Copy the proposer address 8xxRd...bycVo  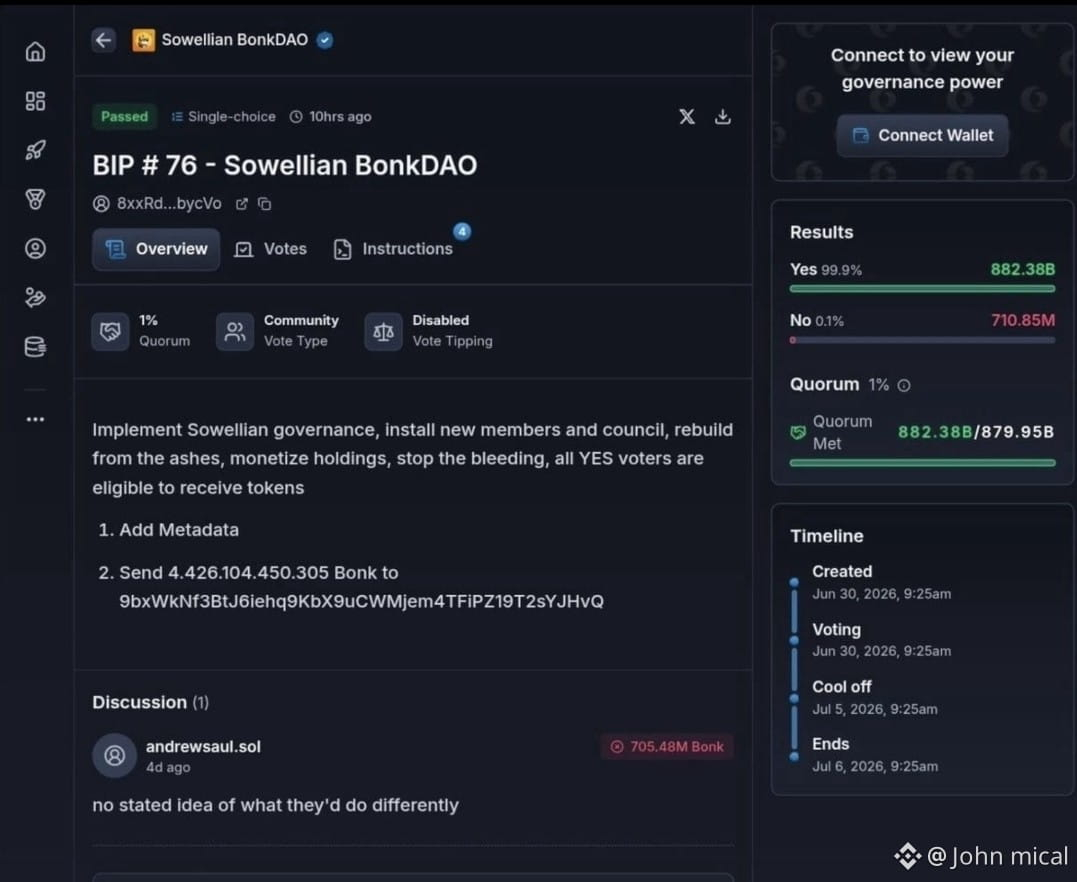pos(264,204)
